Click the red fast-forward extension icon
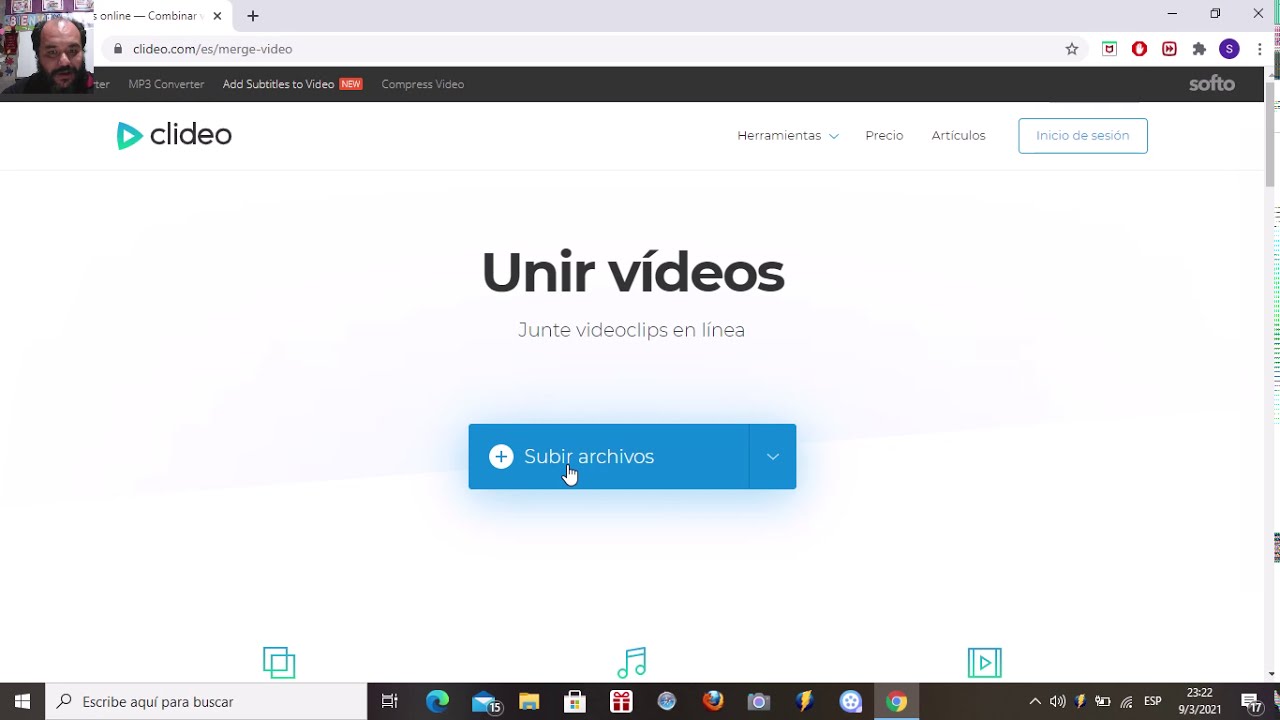This screenshot has height=720, width=1280. [1169, 49]
